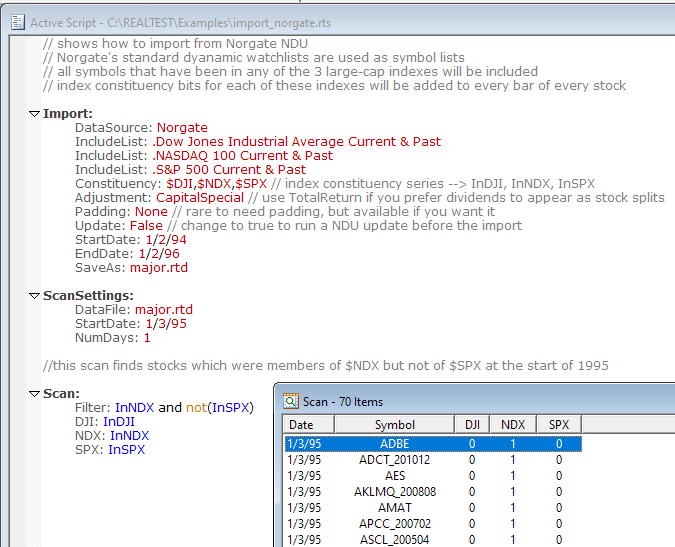
Task: Select the AMAT result row
Action: tap(394, 508)
